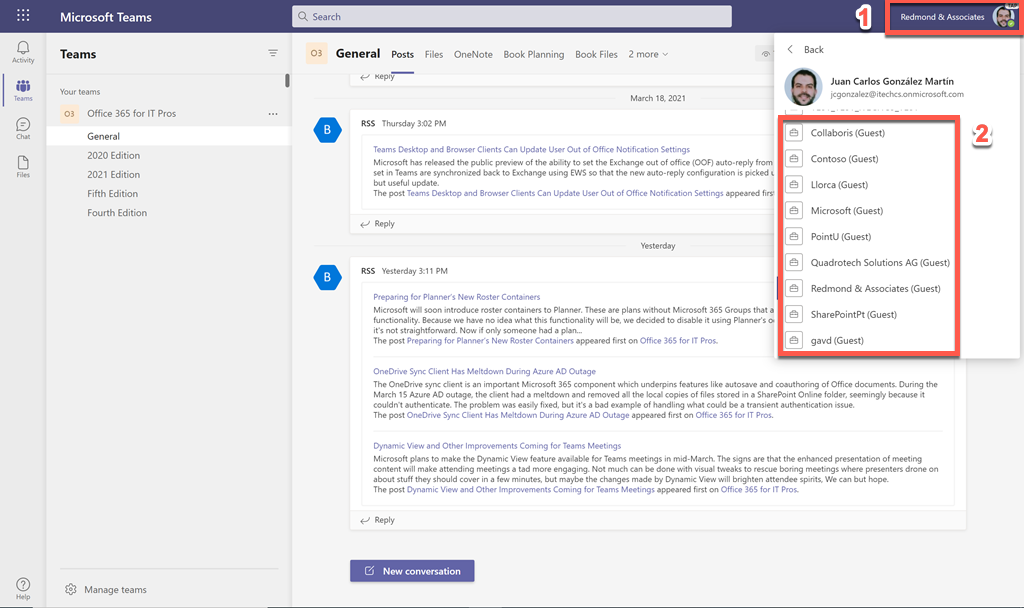
Task: Click the briefcase icon beside SharePointPt (Guest)
Action: coord(793,314)
